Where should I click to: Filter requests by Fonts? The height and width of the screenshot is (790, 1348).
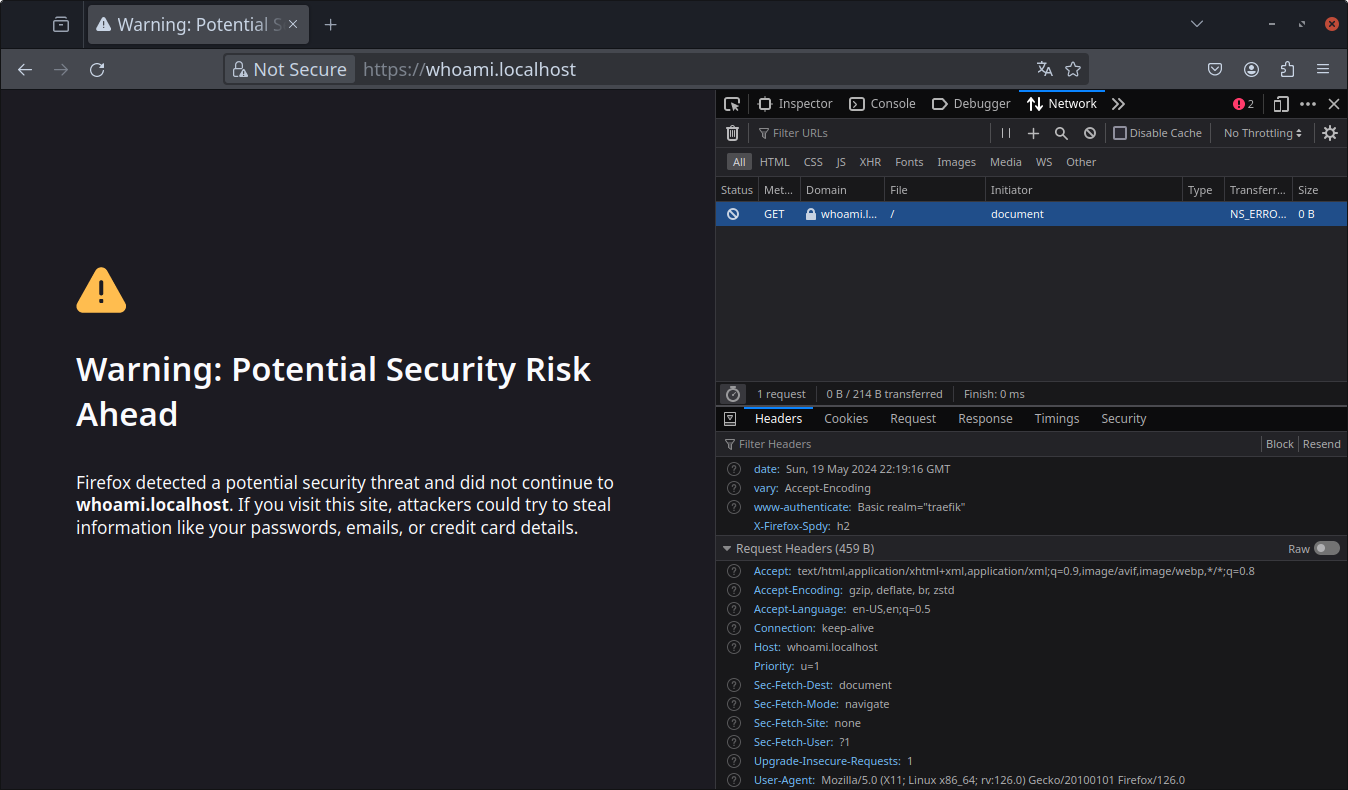(909, 162)
